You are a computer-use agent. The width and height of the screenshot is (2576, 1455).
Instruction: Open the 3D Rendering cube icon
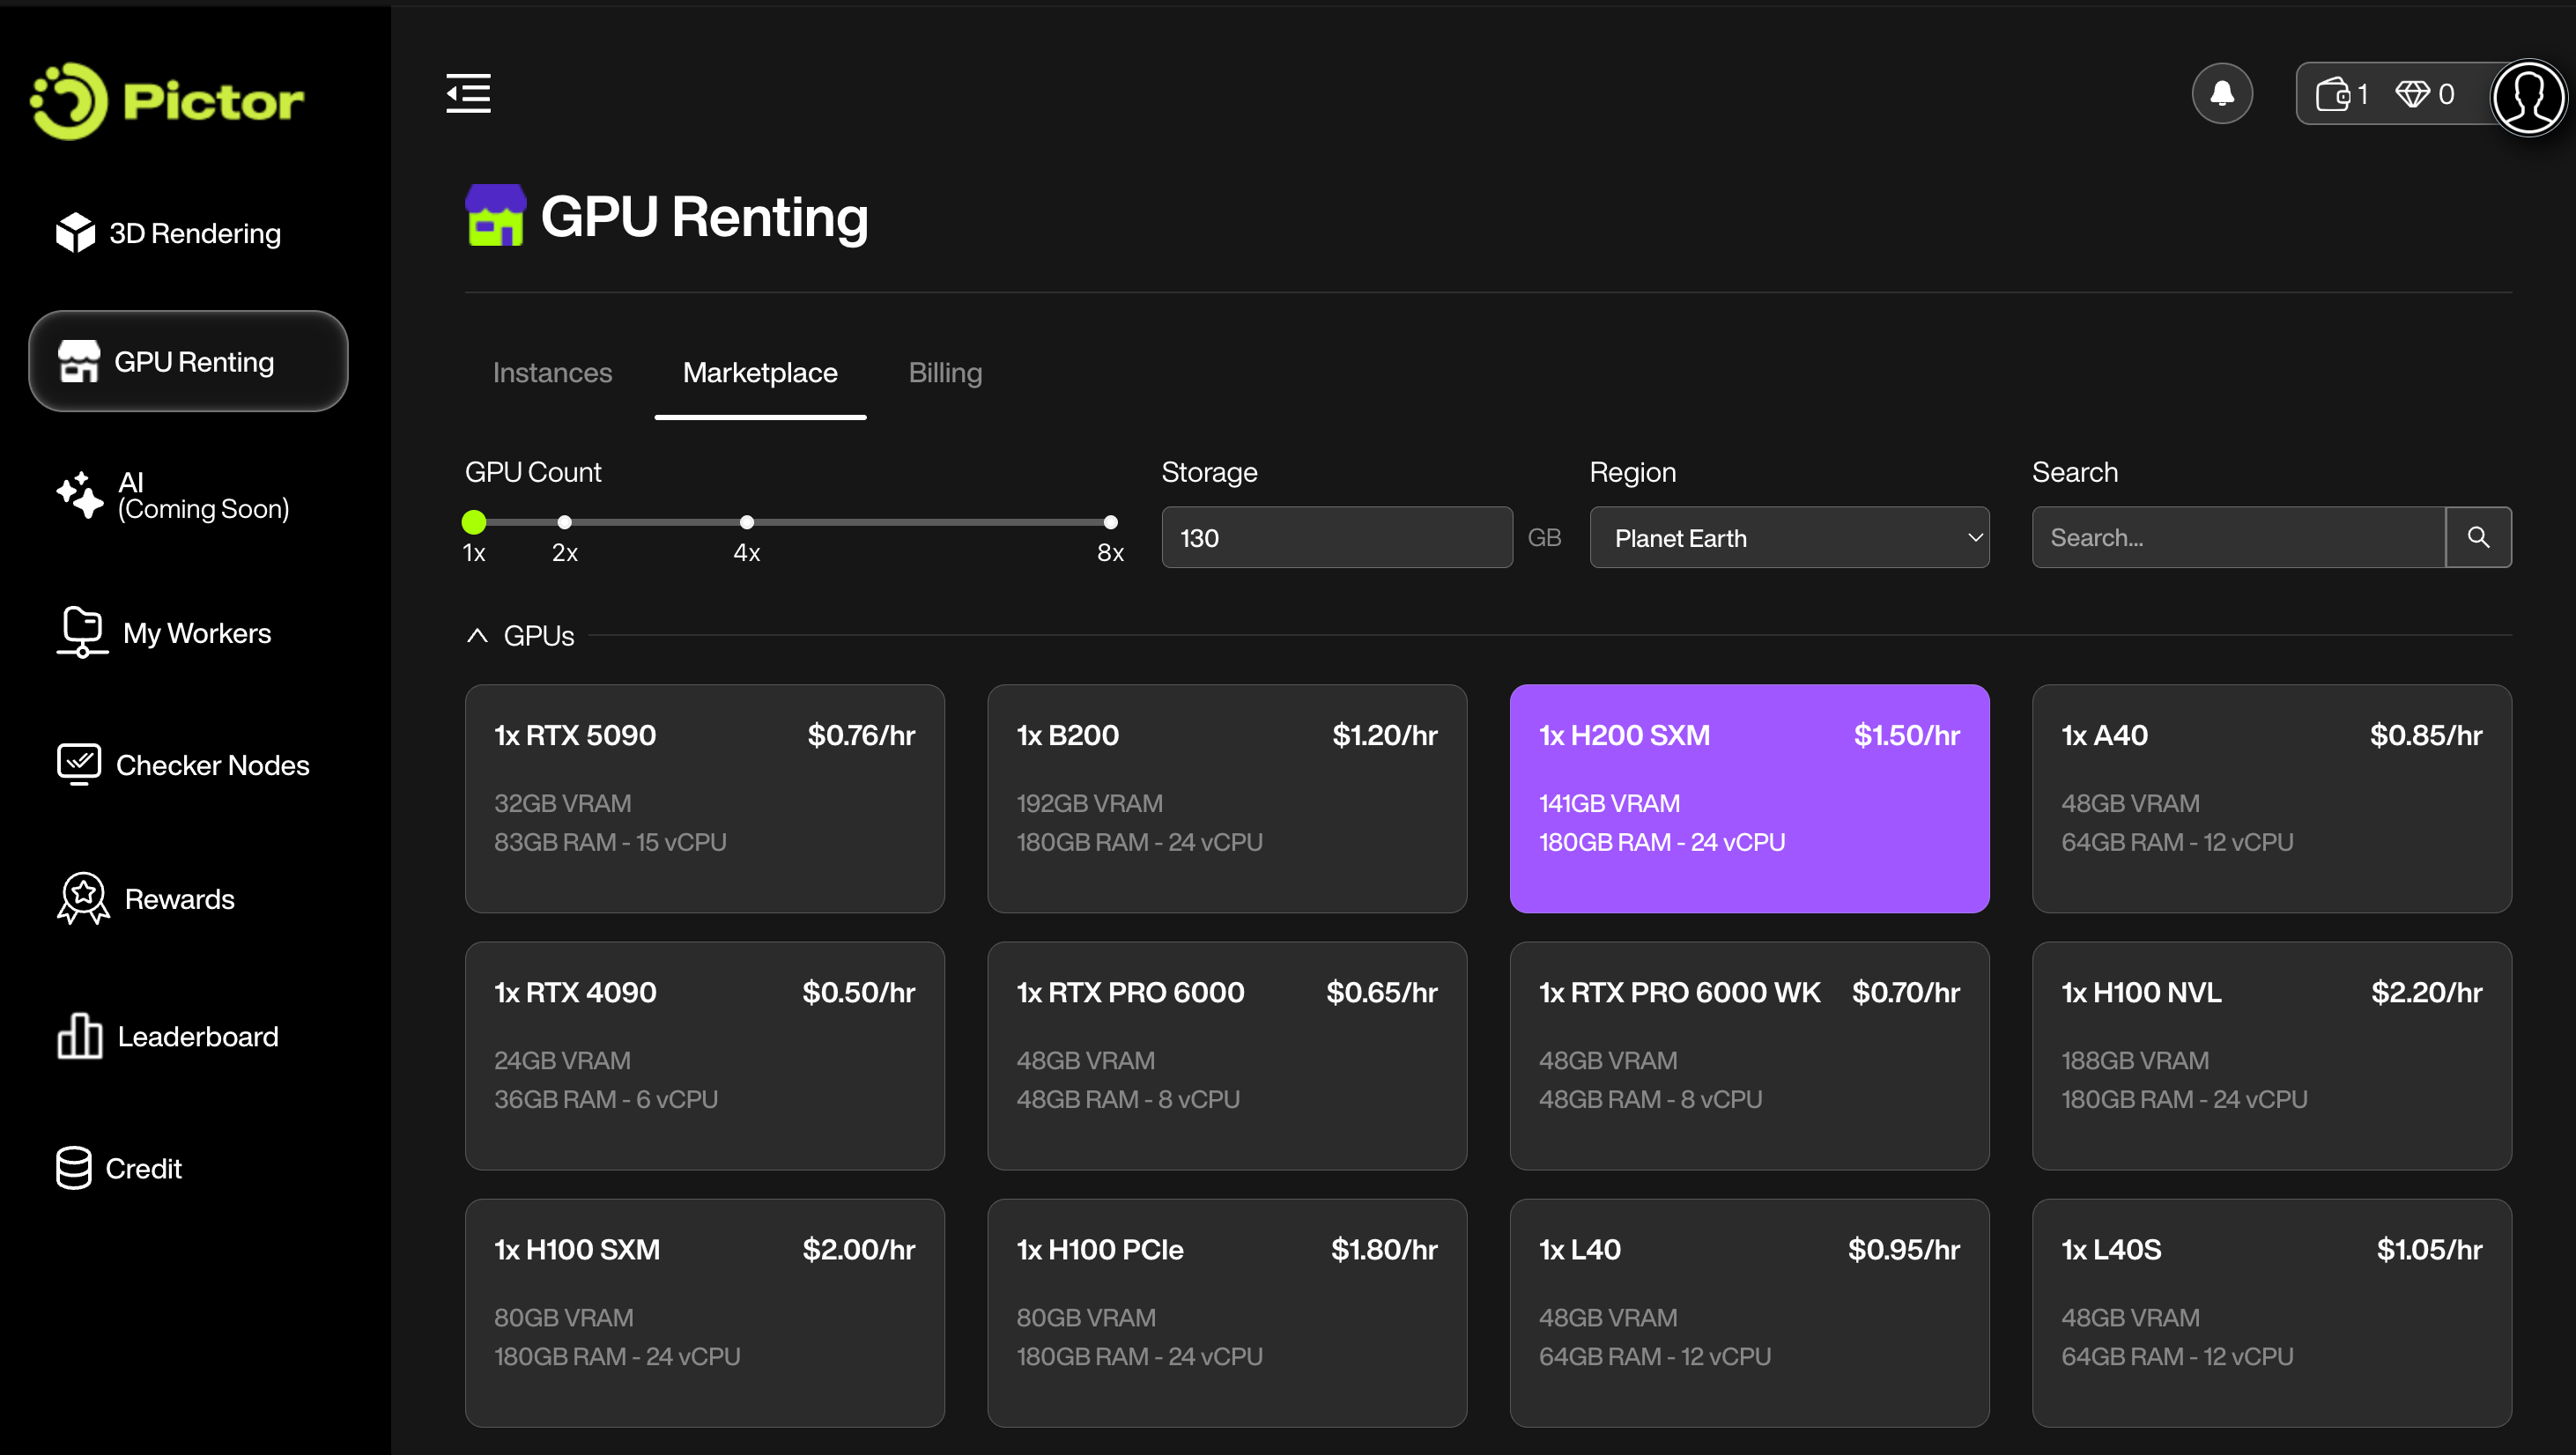tap(75, 233)
